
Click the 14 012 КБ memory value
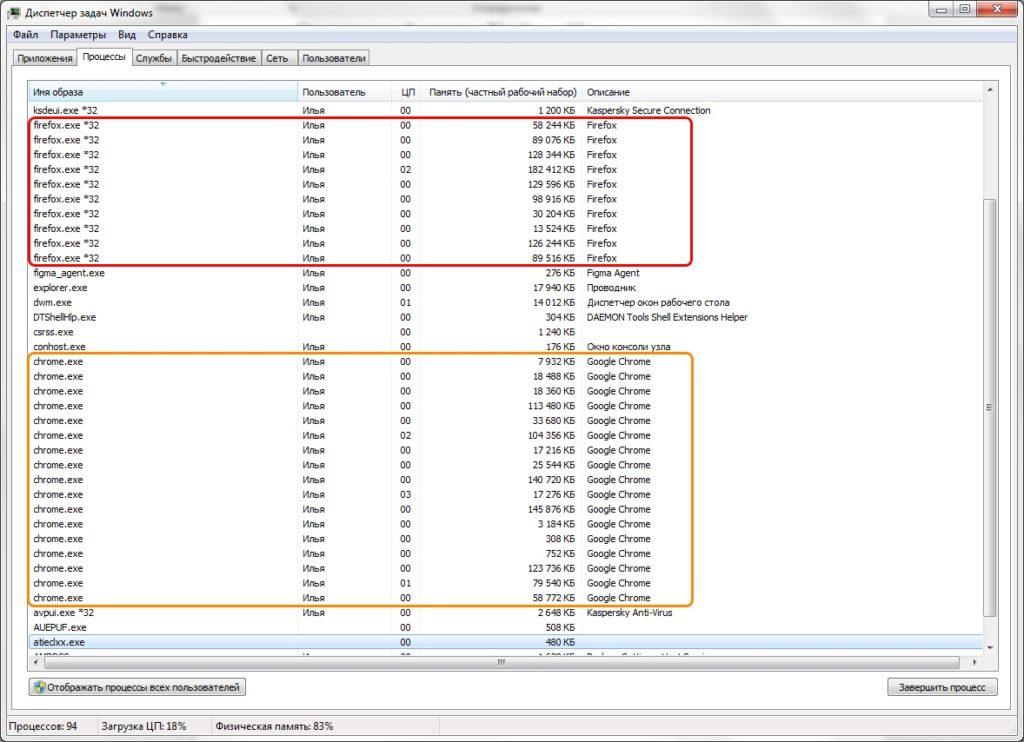coord(554,302)
